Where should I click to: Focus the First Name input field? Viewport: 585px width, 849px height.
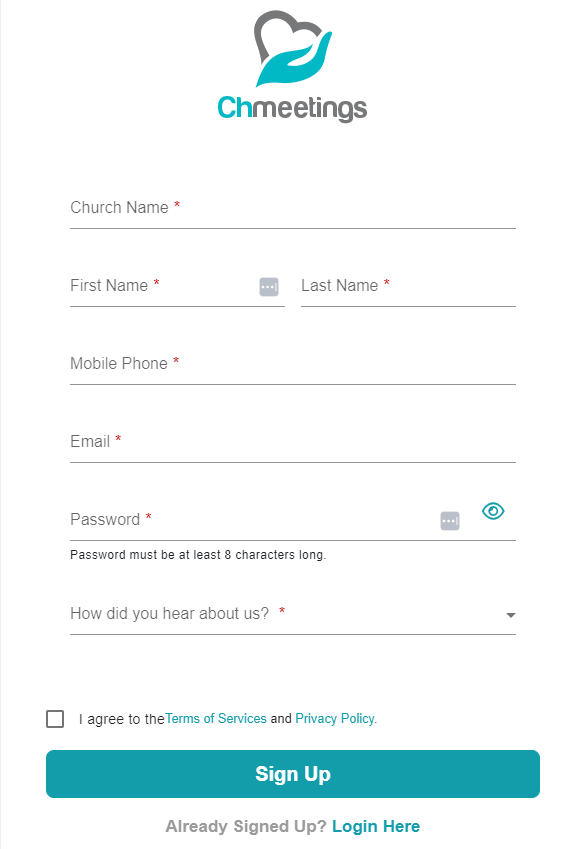click(x=177, y=286)
